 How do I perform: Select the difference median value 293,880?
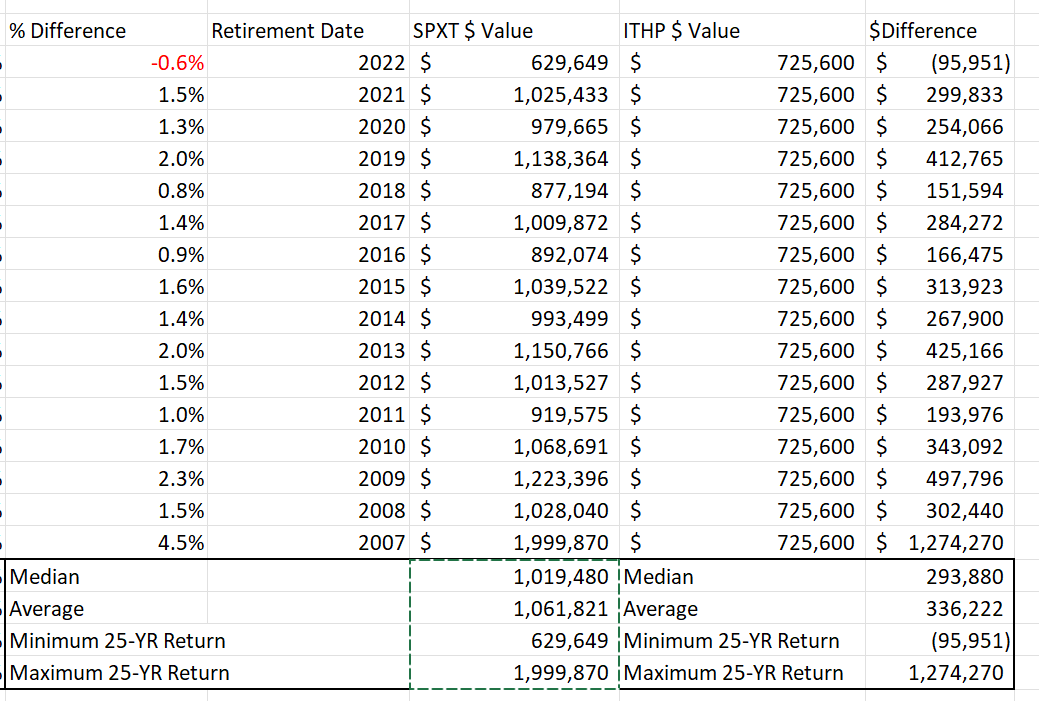940,576
